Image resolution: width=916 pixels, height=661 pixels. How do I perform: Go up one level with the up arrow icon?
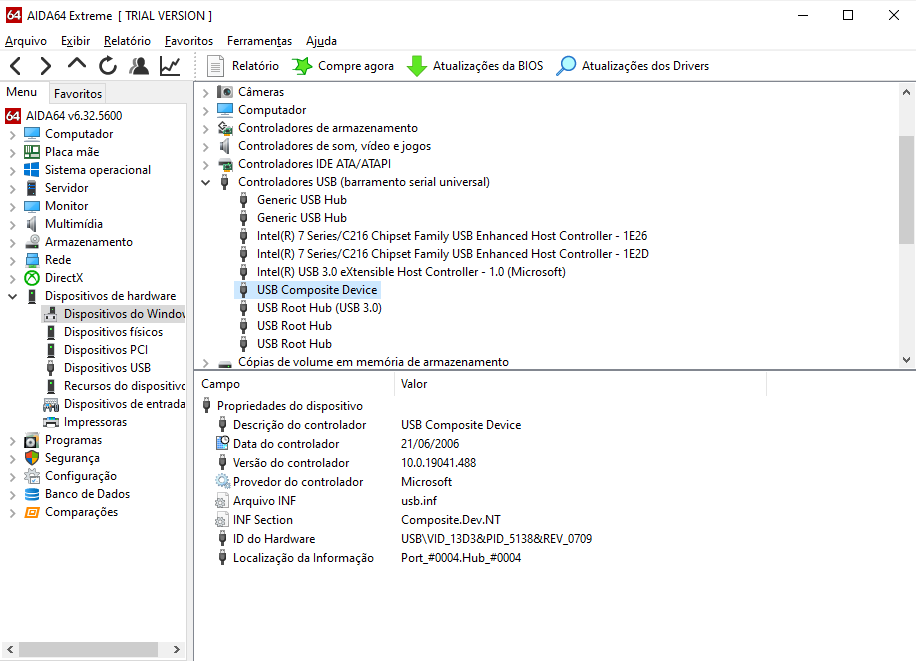77,64
